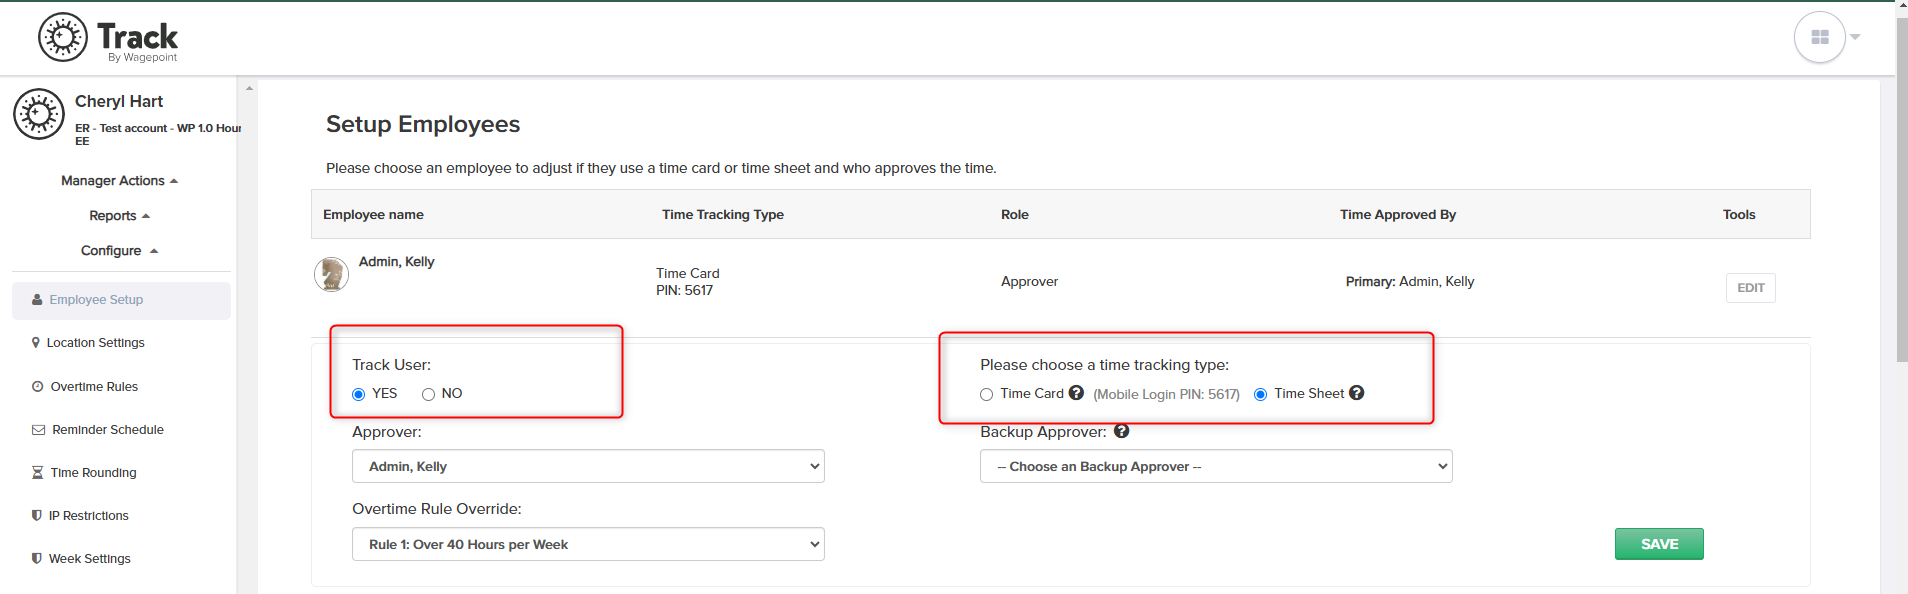Screen dimensions: 1908x594
Task: Click the Reminder Schedule envelope icon
Action: 38,430
